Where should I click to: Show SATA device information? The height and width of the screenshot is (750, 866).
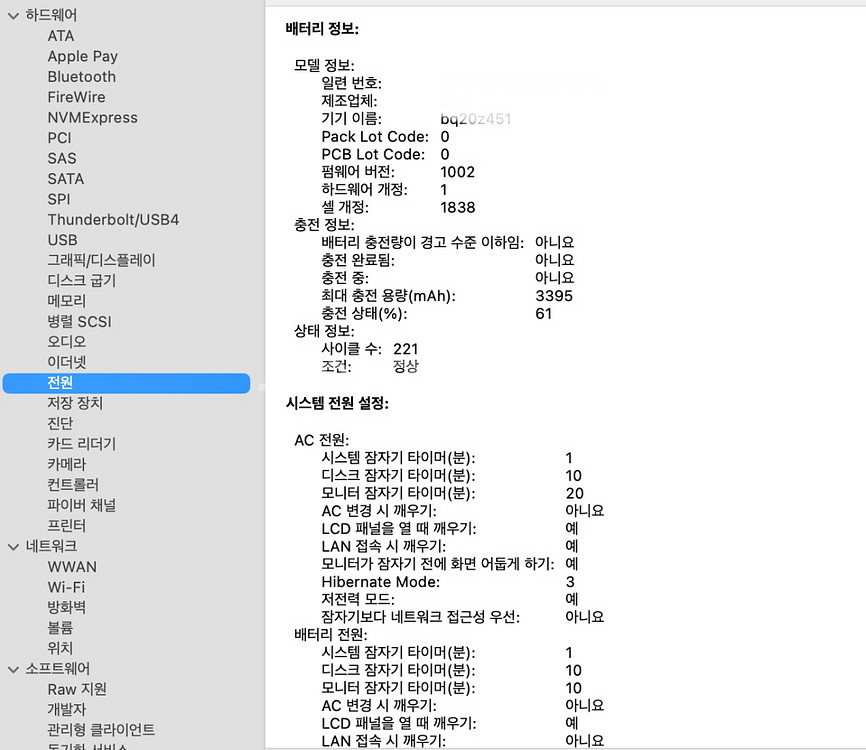point(66,179)
